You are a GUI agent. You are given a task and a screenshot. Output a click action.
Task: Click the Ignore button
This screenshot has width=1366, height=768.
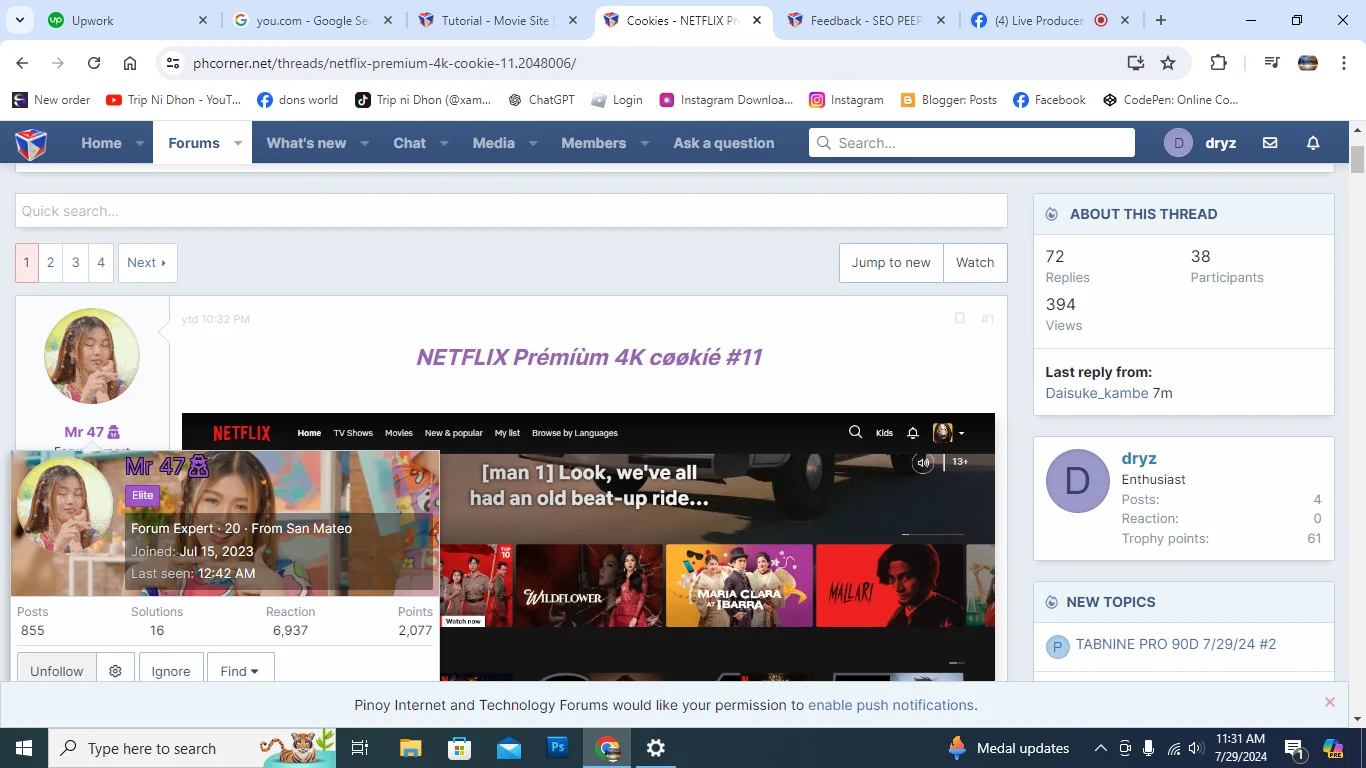[171, 671]
